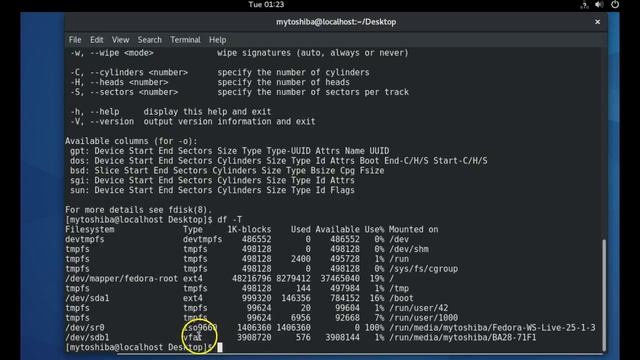This screenshot has width=640, height=360.
Task: Click the 'bsd:' columns line
Action: [x=227, y=171]
